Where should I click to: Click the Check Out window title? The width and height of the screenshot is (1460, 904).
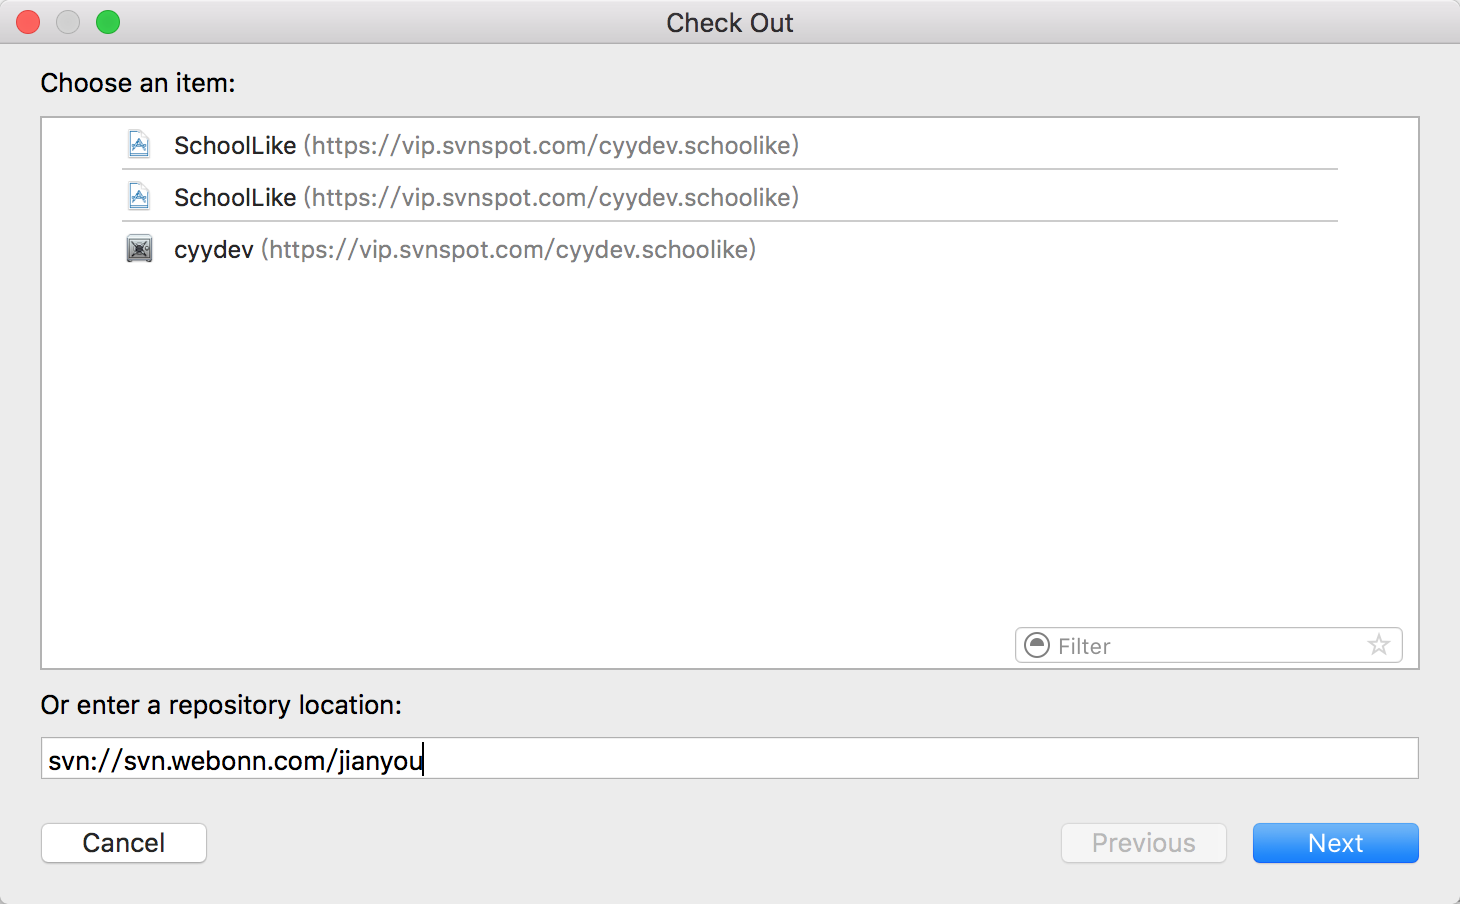tap(730, 23)
